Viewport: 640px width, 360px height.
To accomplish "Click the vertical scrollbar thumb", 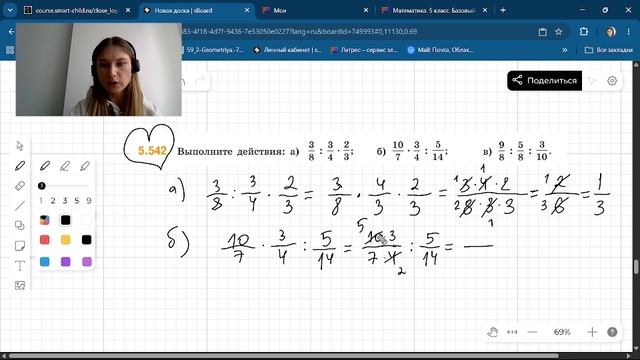I will (636, 267).
